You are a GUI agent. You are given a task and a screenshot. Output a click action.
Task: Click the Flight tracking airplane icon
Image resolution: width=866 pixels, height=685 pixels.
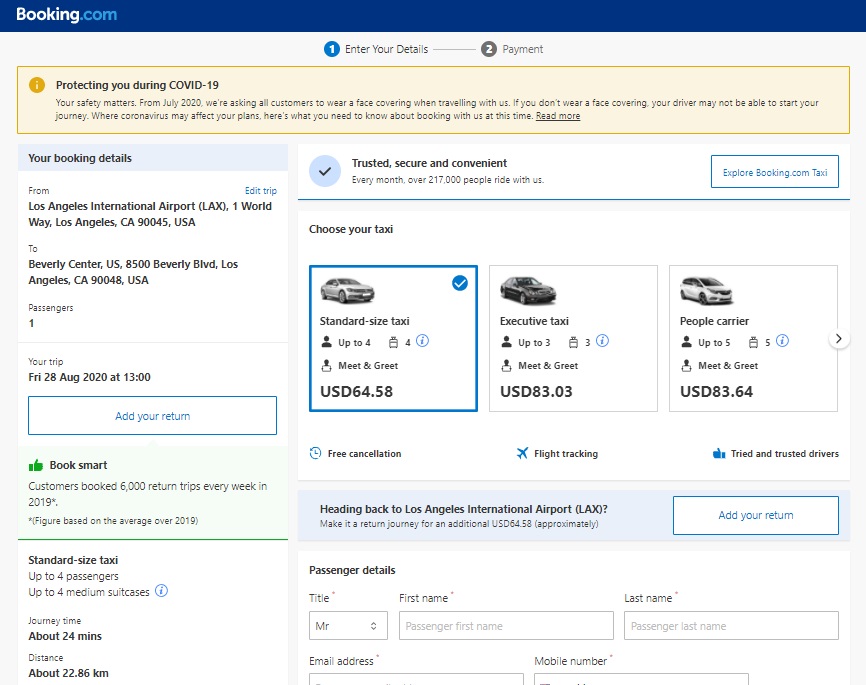click(x=522, y=454)
